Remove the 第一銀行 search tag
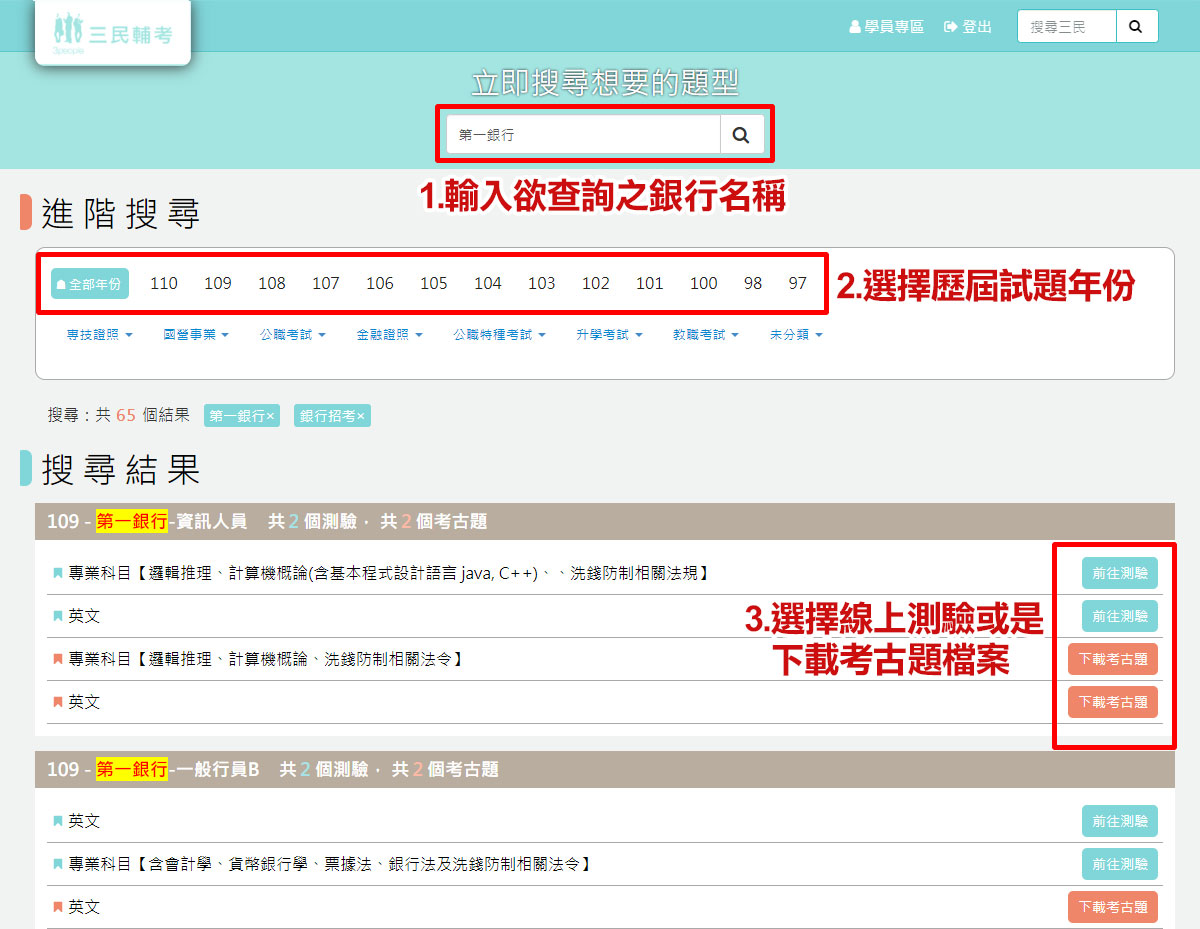 click(x=242, y=416)
